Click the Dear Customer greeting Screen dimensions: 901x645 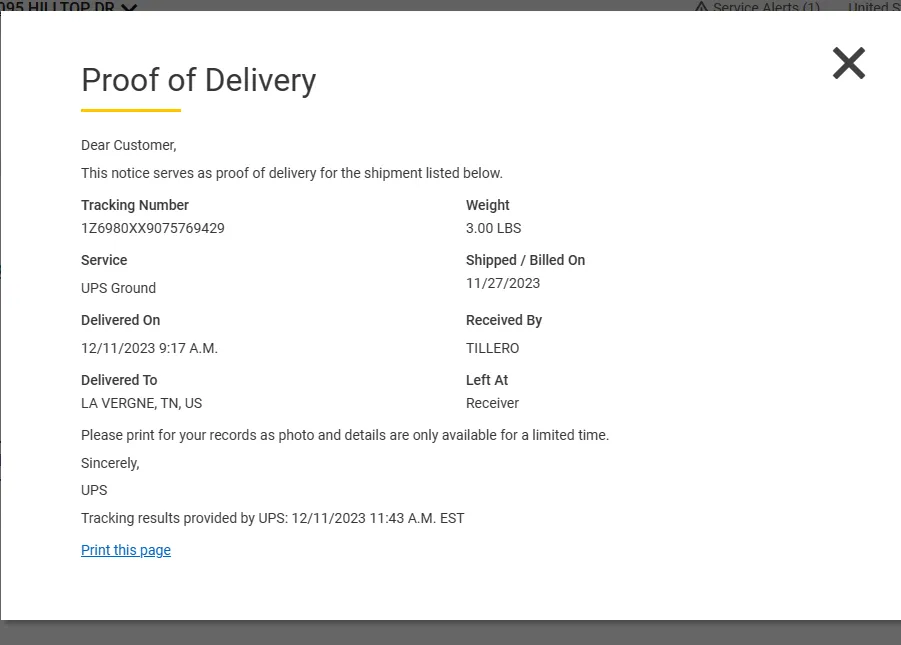click(x=128, y=145)
